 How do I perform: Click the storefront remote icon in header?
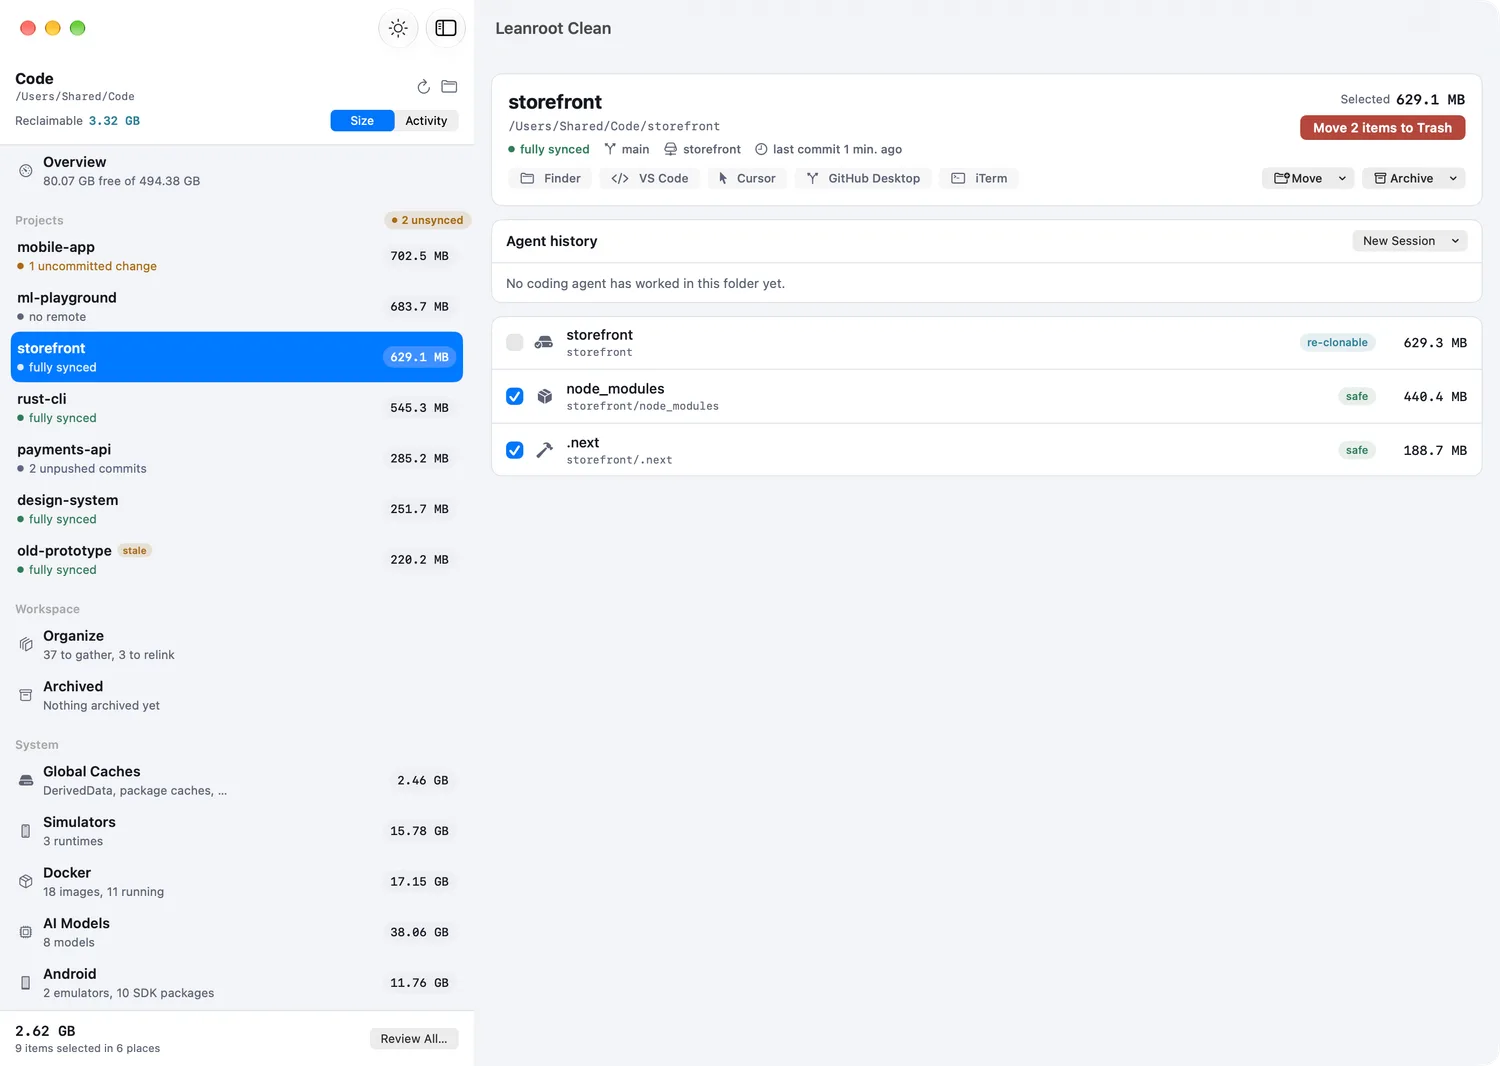pos(671,149)
